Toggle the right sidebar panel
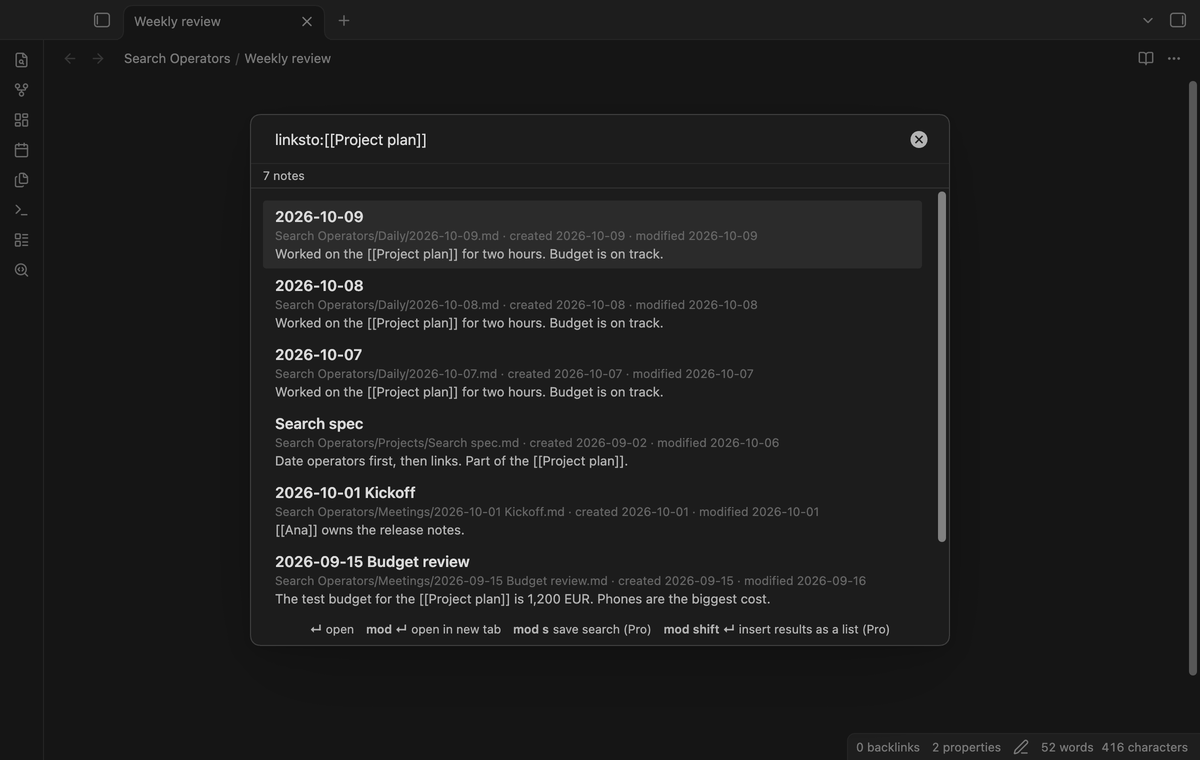Viewport: 1200px width, 760px height. pyautogui.click(x=1177, y=20)
